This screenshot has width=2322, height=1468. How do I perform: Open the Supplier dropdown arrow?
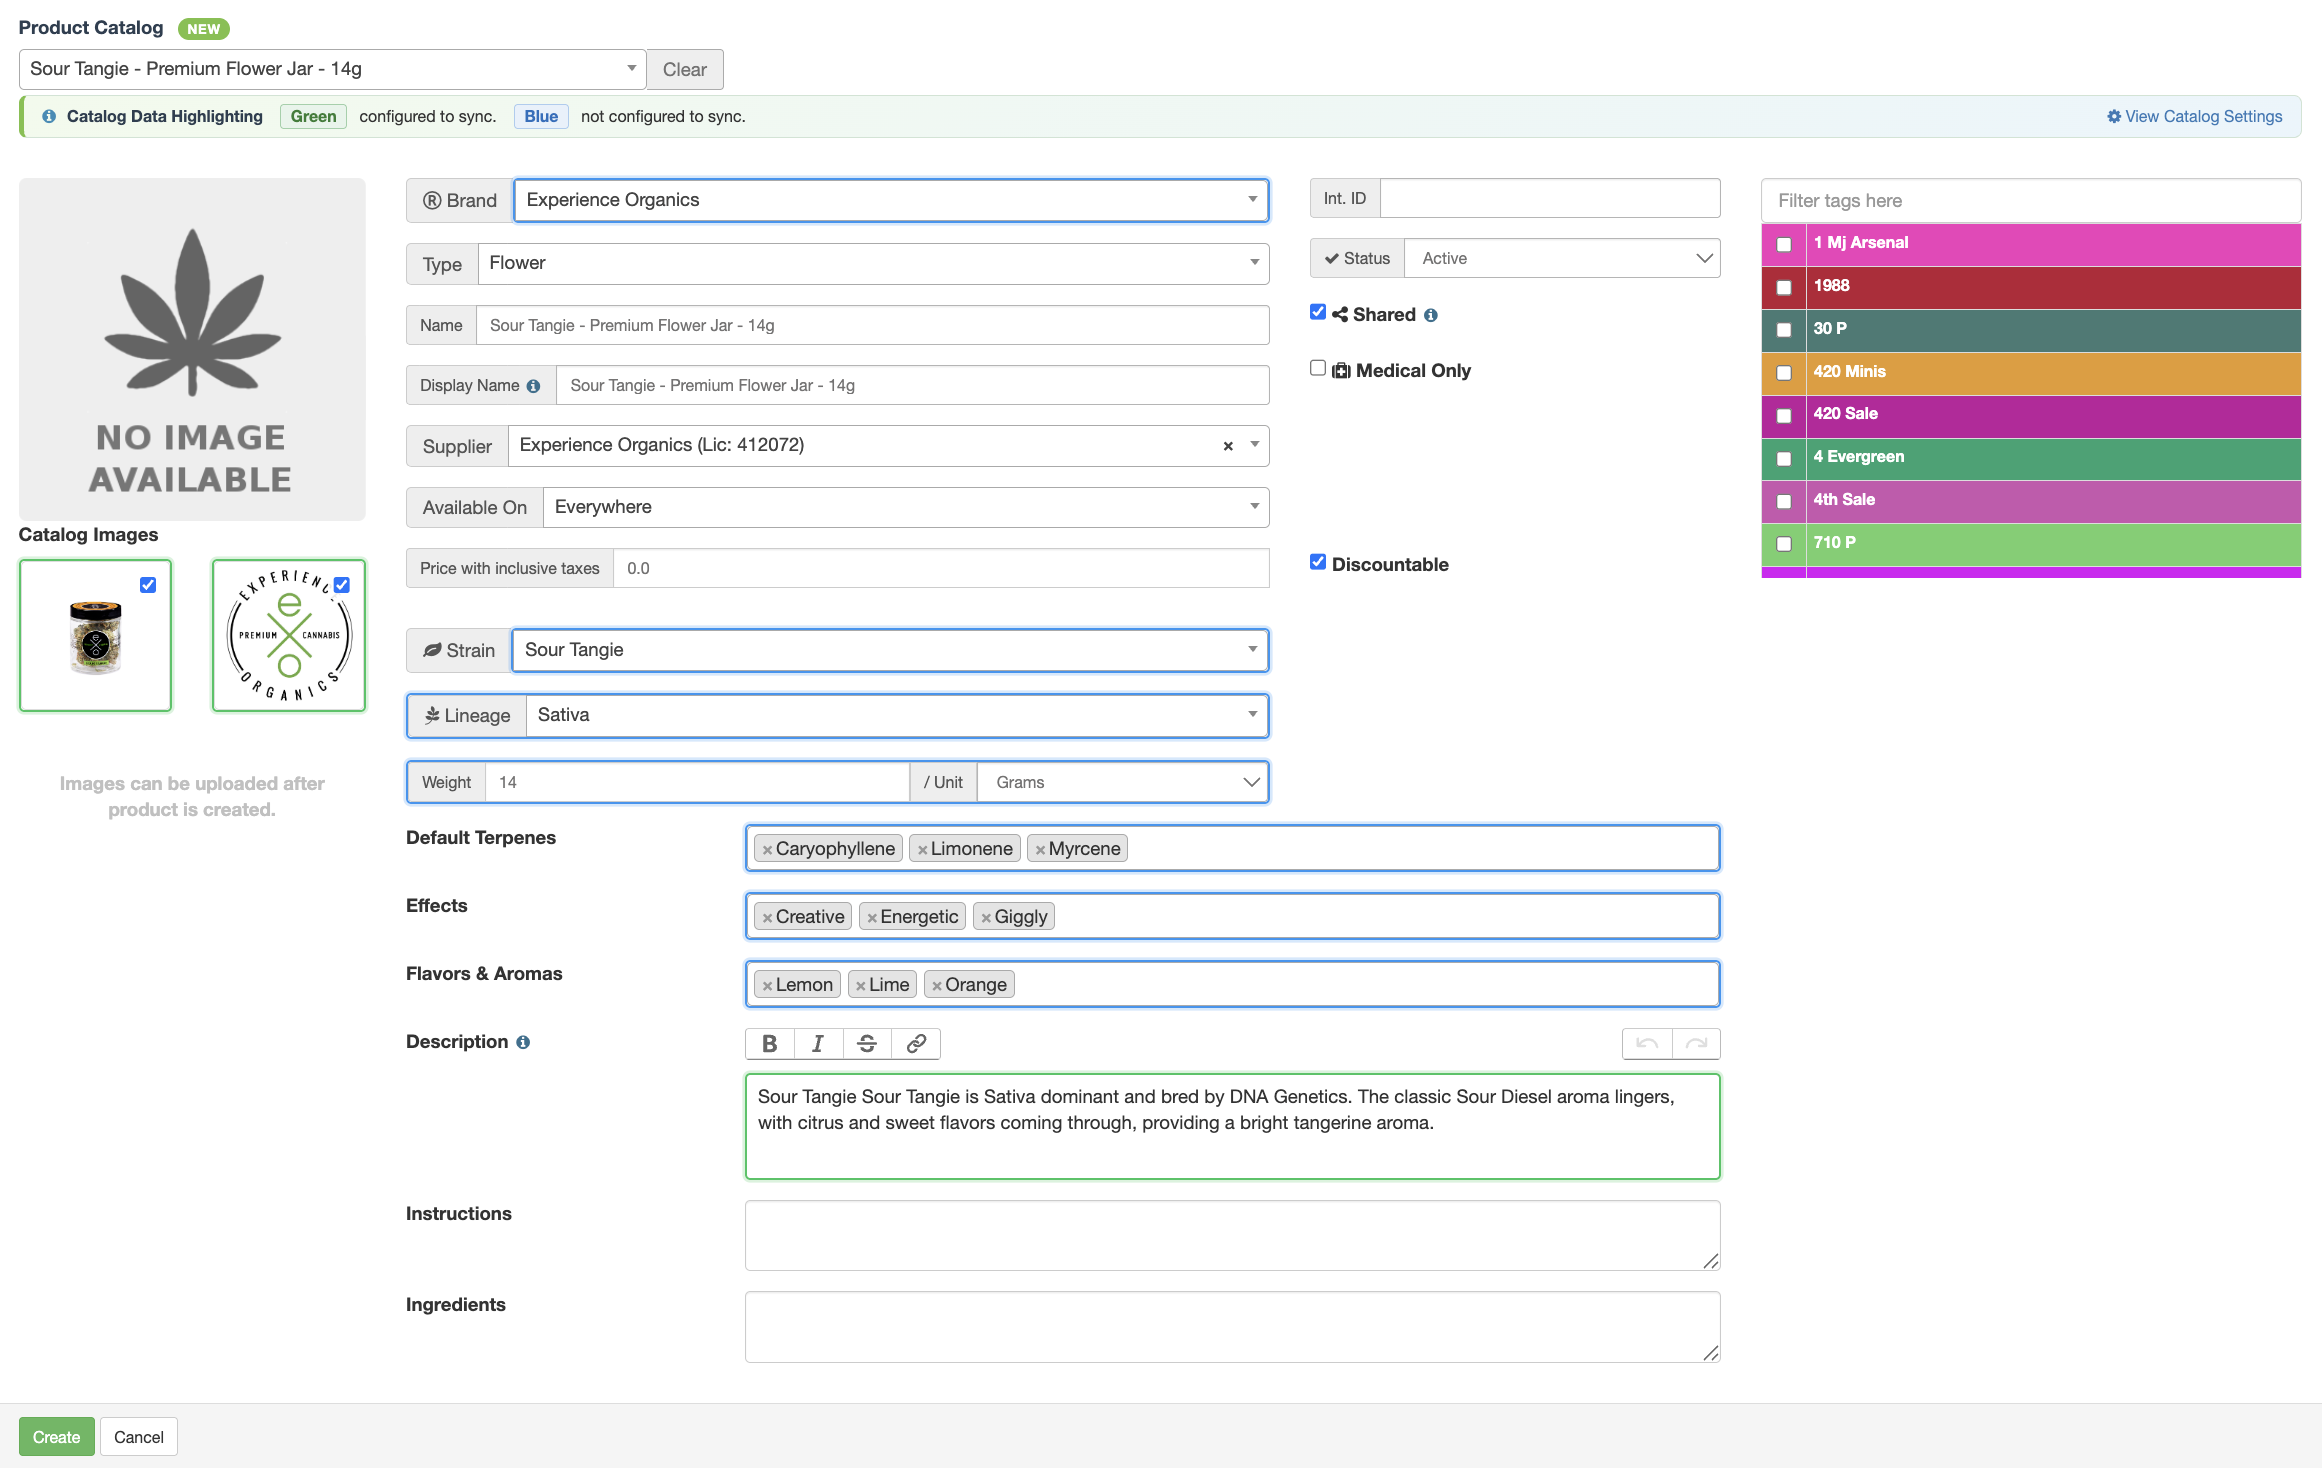click(1254, 445)
